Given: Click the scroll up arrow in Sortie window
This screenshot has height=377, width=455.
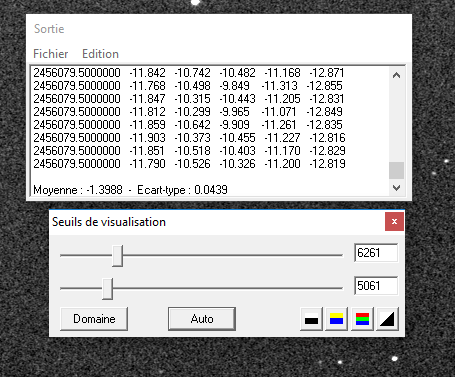Looking at the screenshot, I should pyautogui.click(x=396, y=75).
